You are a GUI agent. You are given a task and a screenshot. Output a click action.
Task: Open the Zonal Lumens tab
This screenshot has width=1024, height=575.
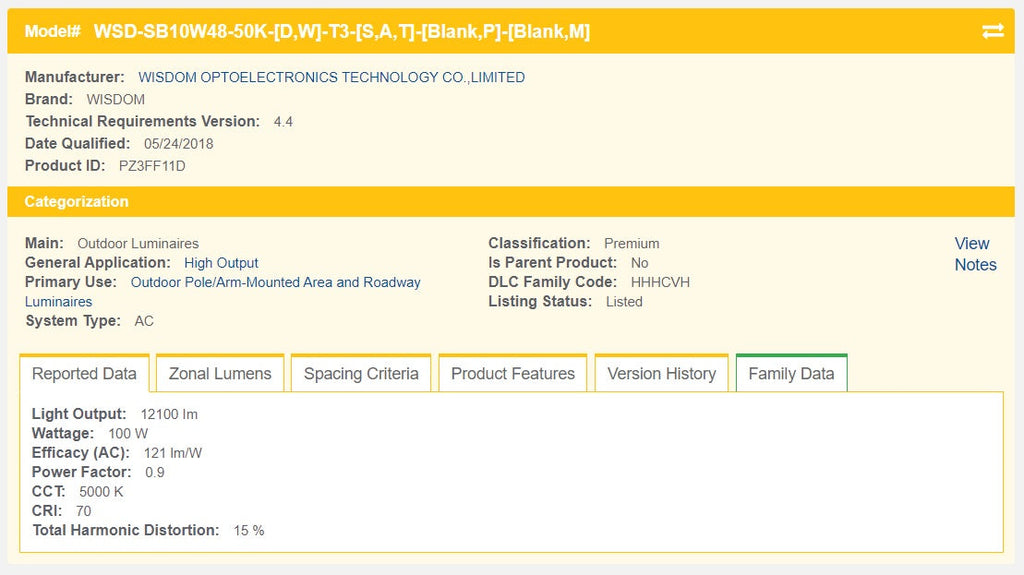pyautogui.click(x=220, y=374)
